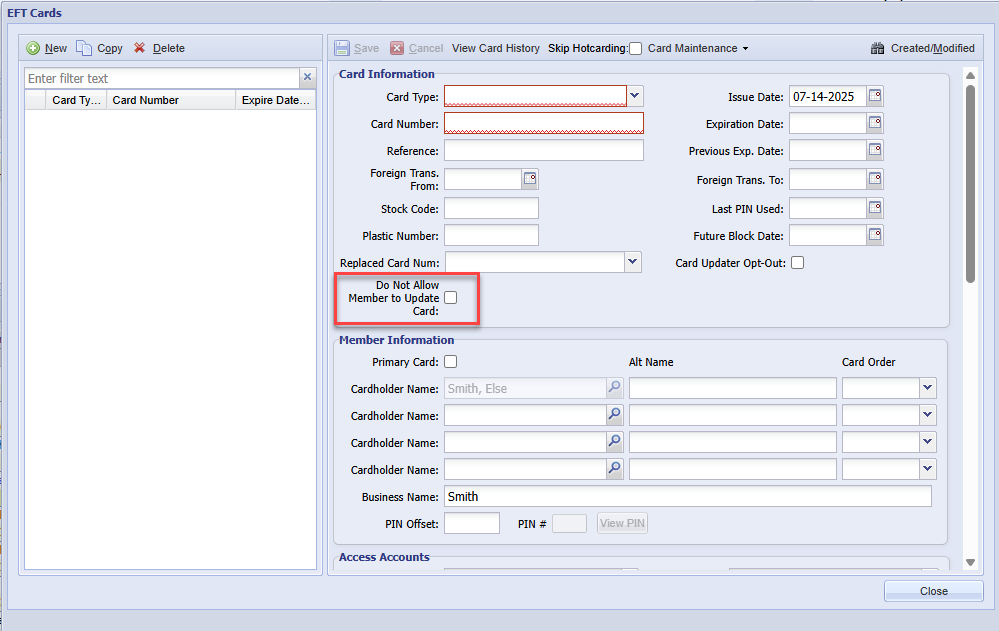999x631 pixels.
Task: Toggle the Skip Hotcarding checkbox
Action: [x=635, y=48]
